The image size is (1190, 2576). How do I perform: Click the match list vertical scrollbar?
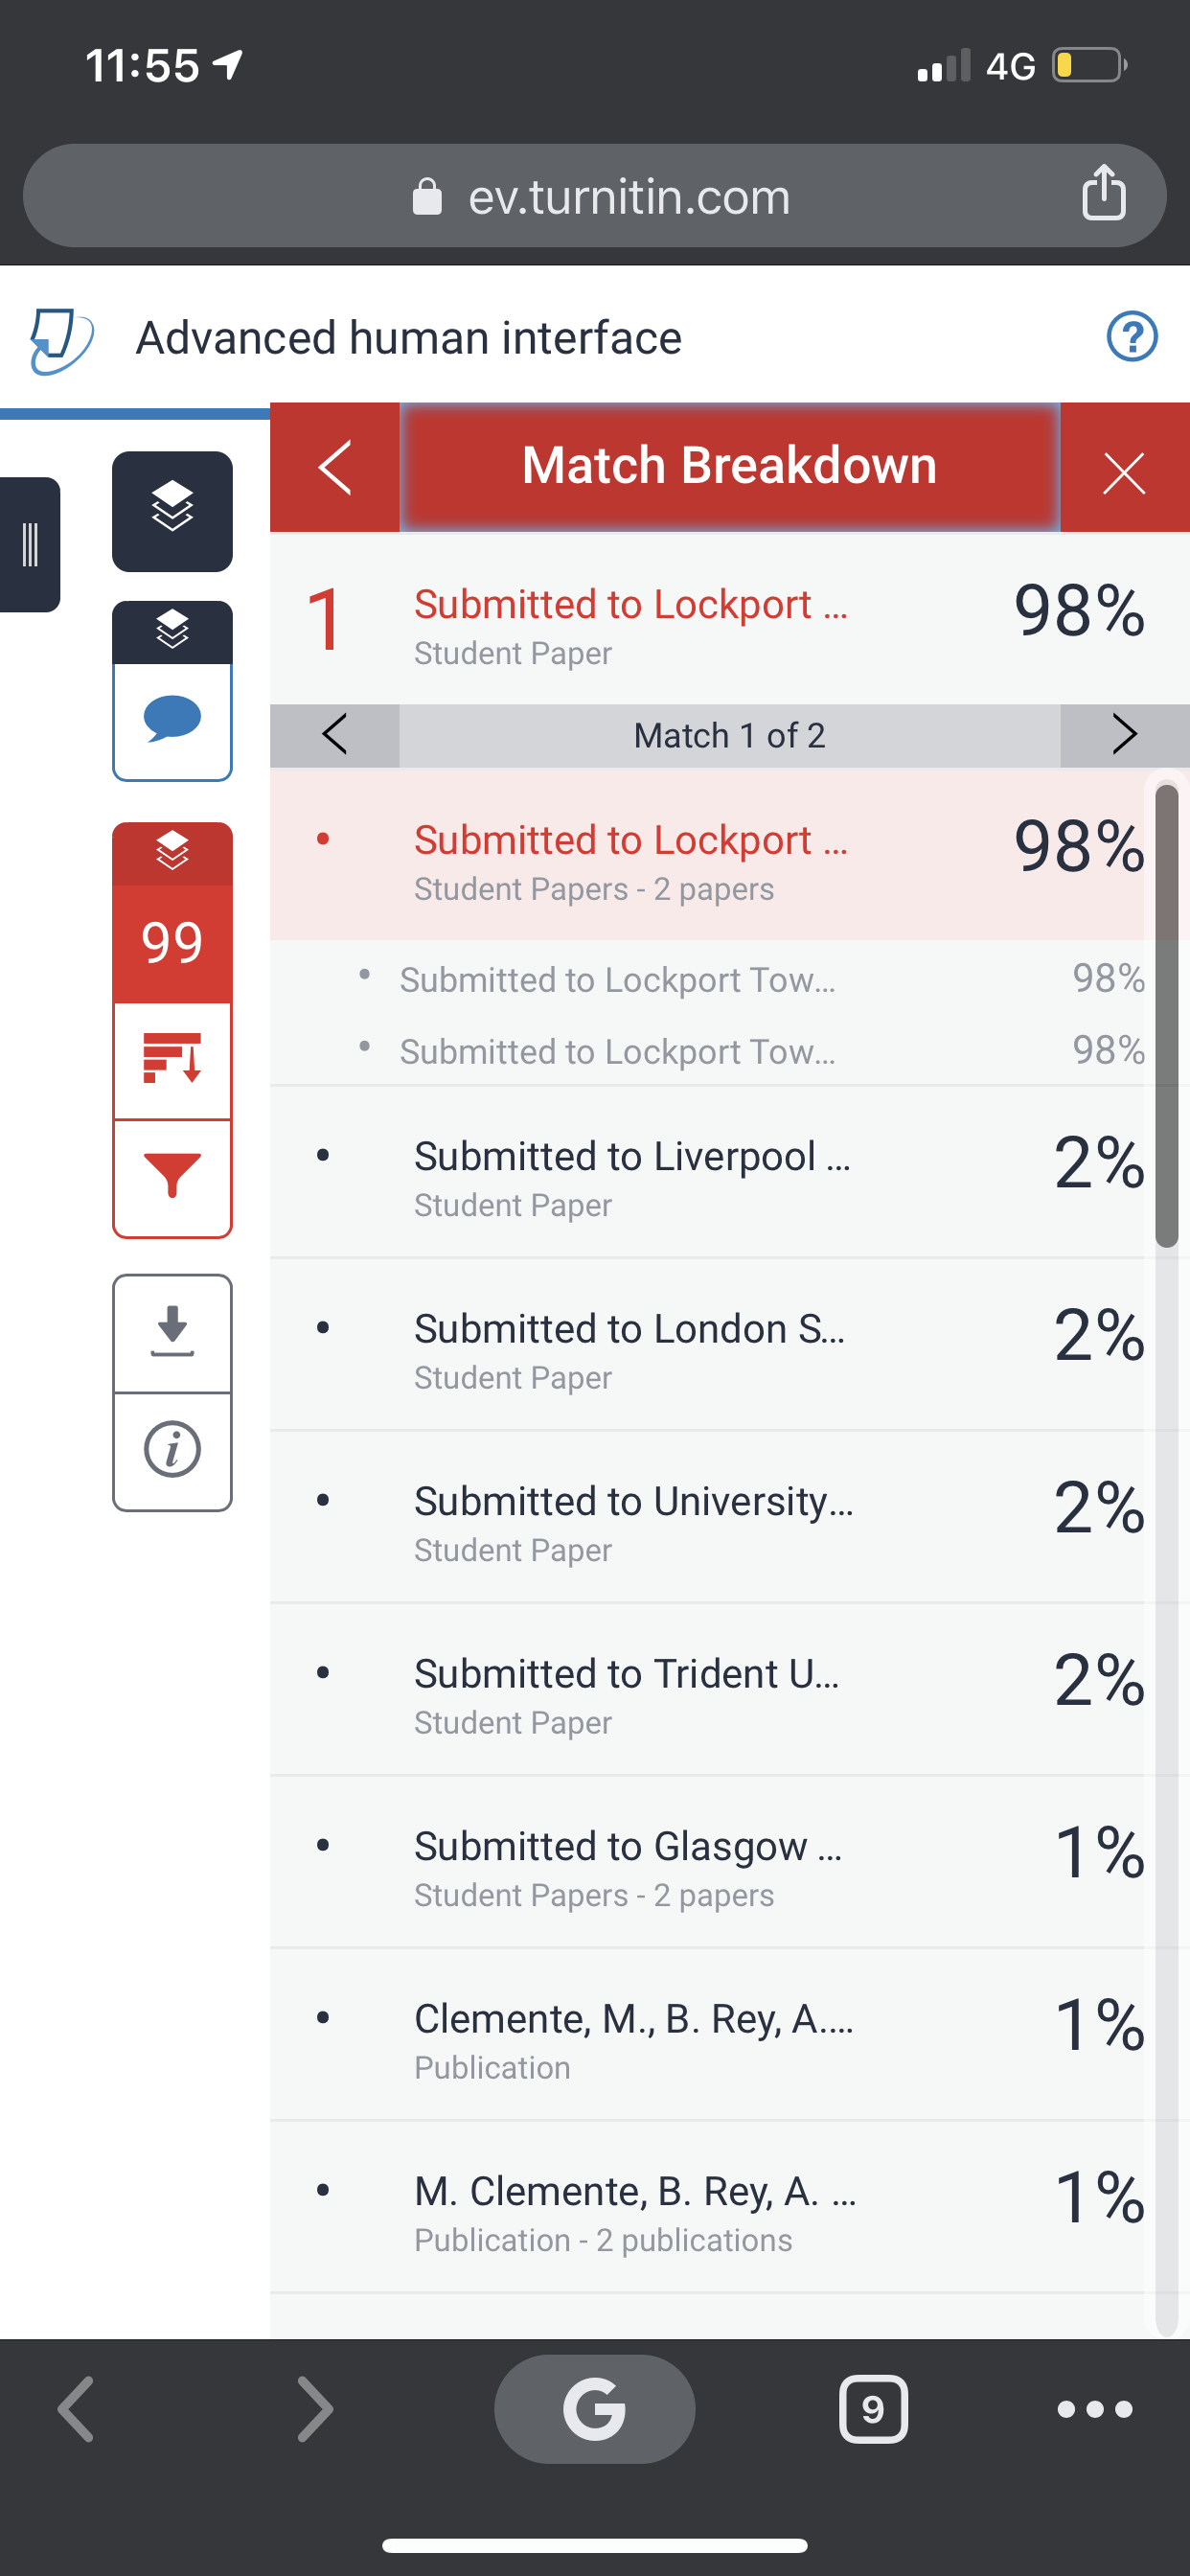click(x=1166, y=1015)
